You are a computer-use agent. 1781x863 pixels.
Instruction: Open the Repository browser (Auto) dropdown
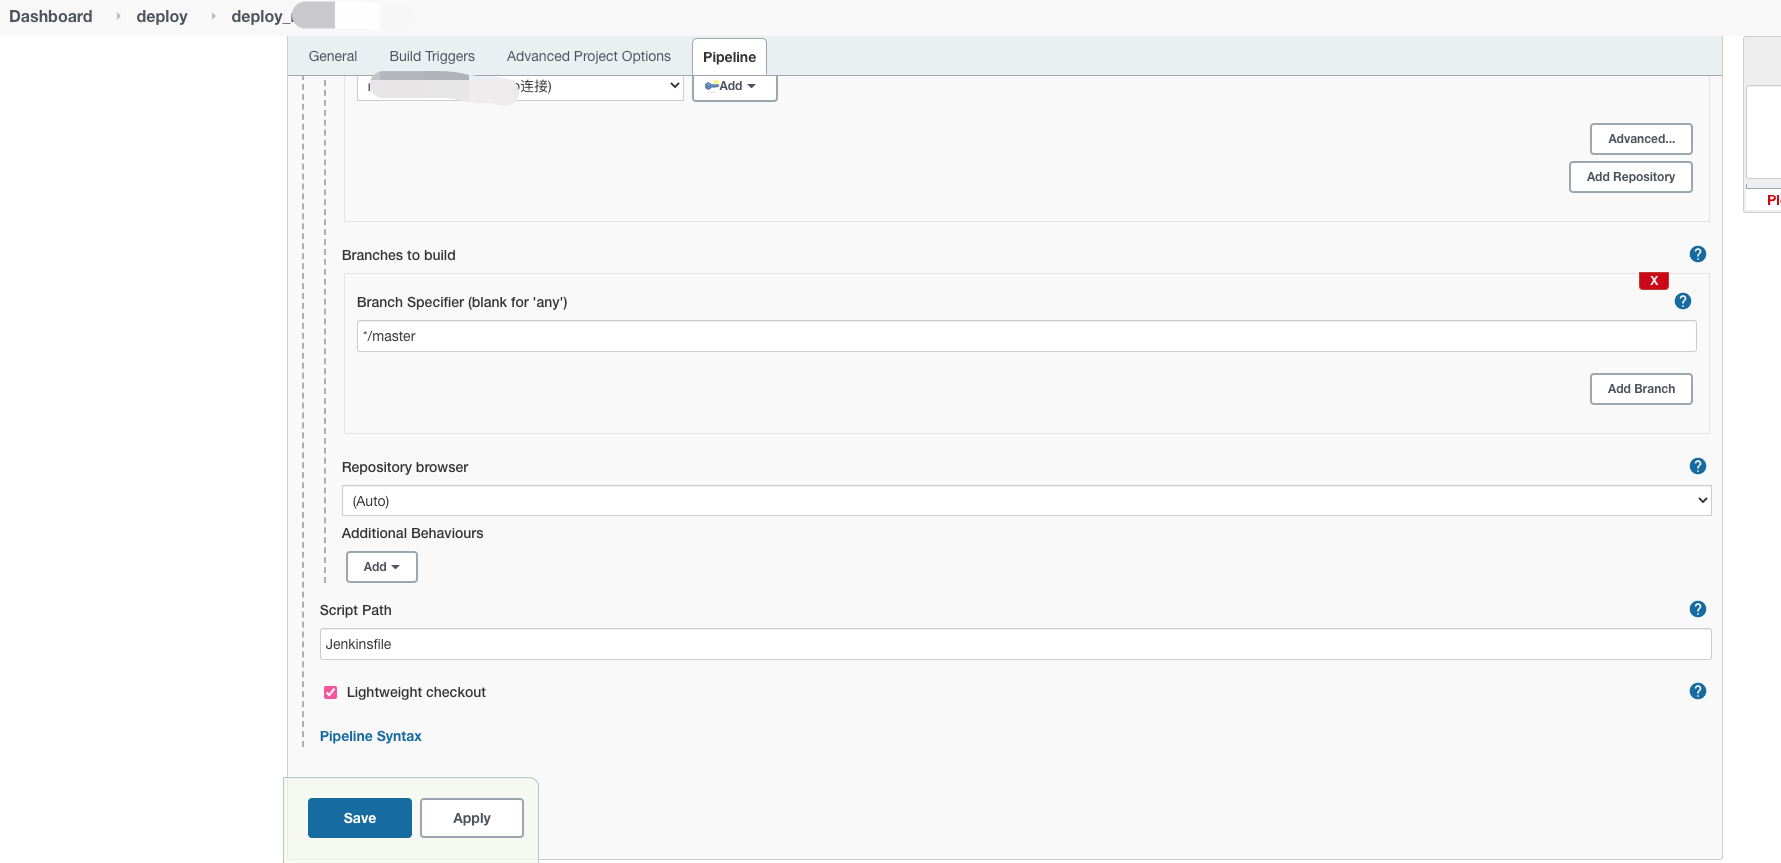tap(1026, 501)
